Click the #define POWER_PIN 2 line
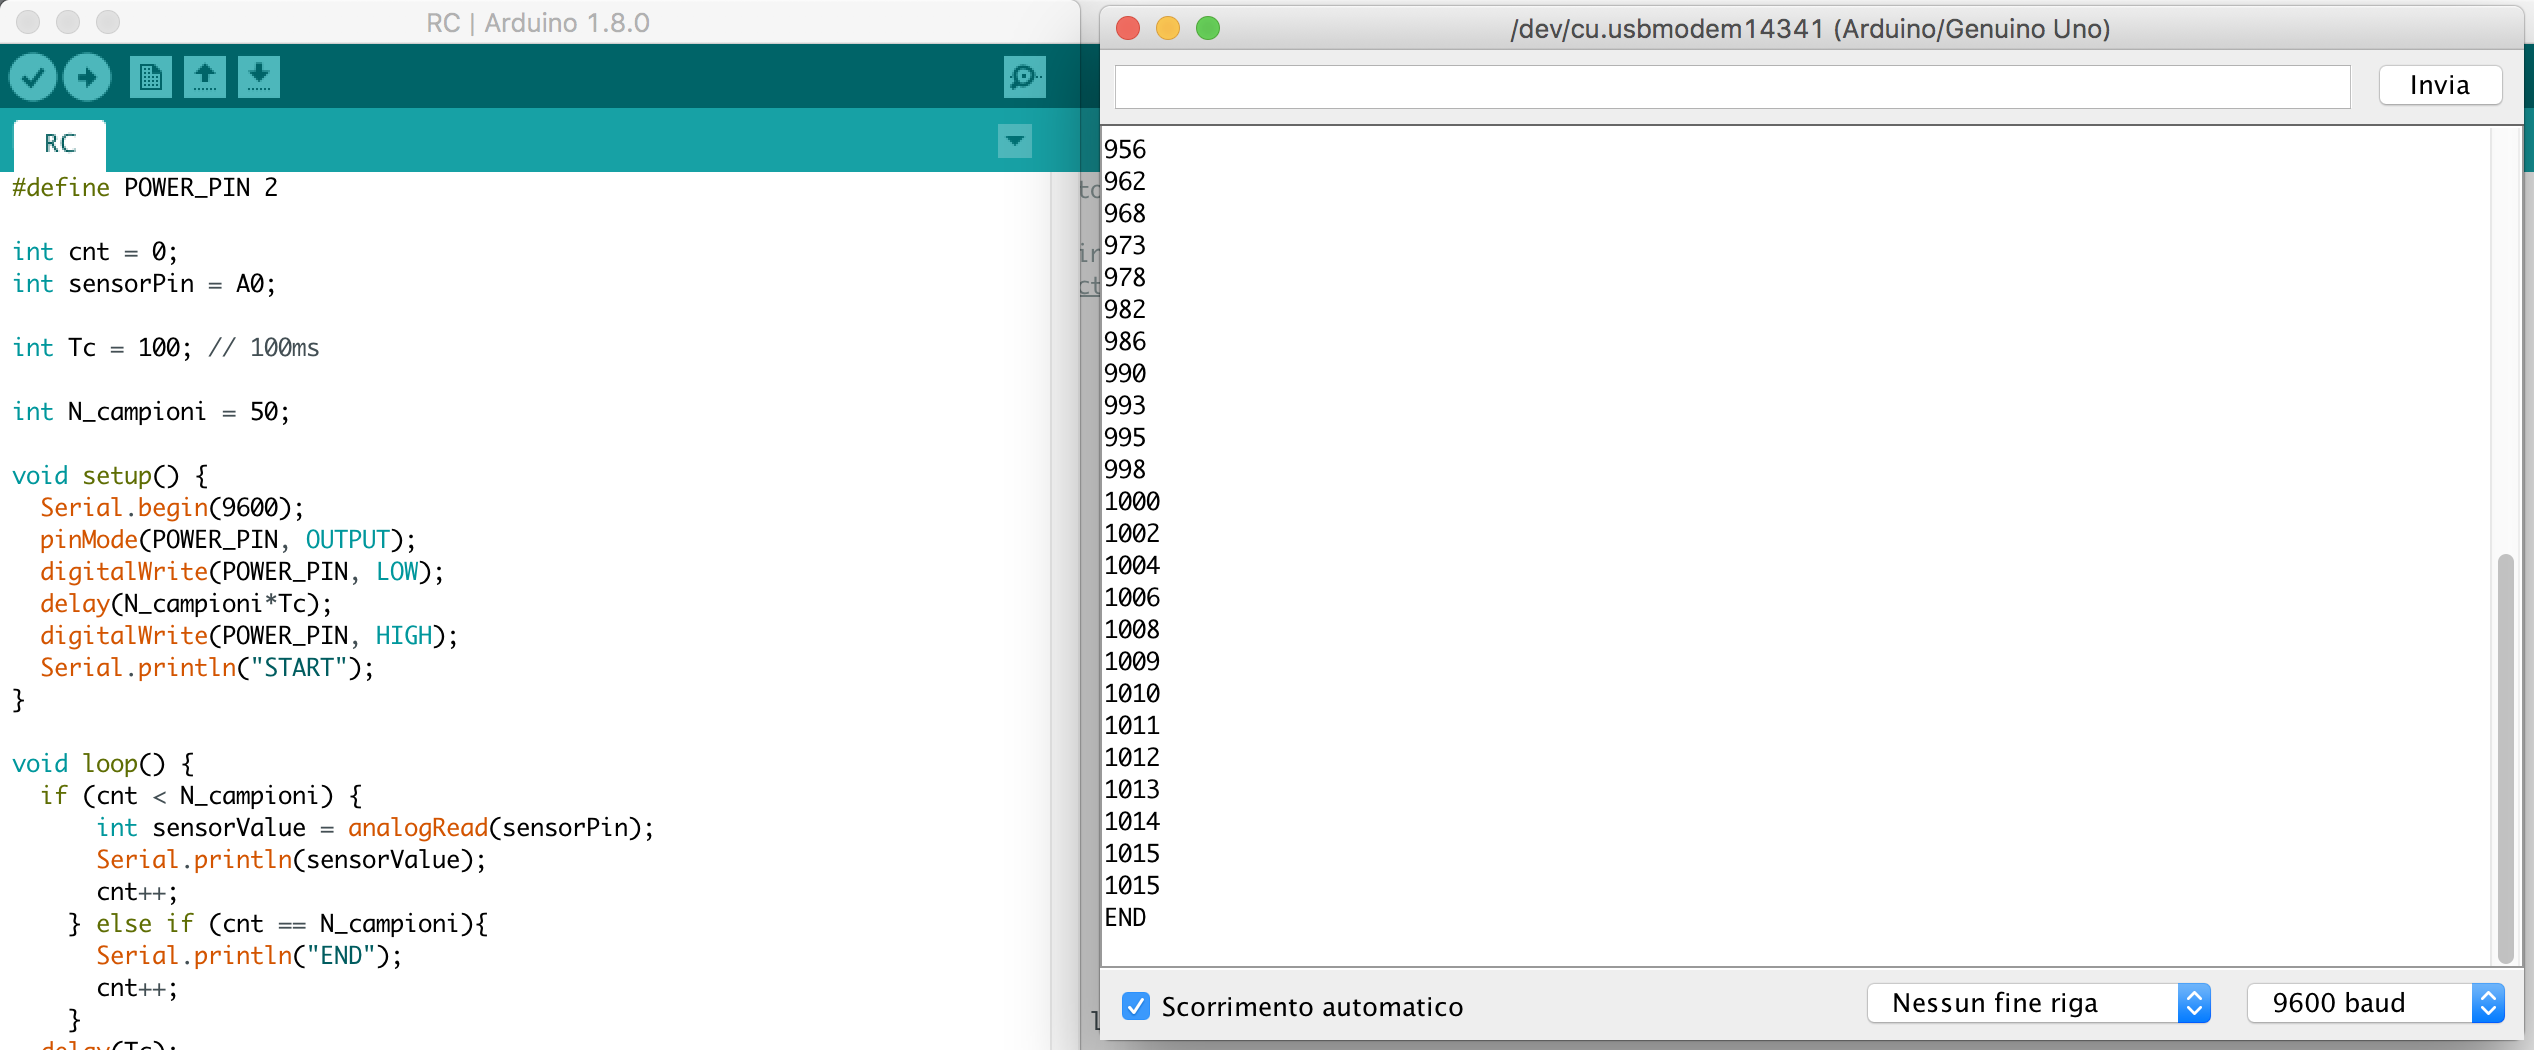 point(145,188)
